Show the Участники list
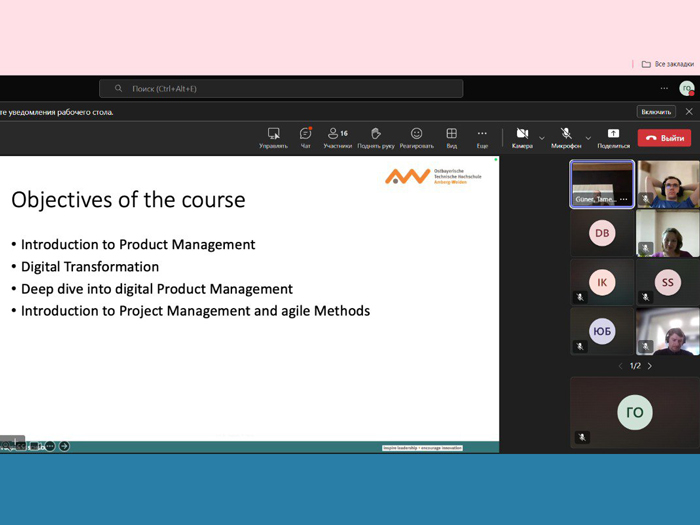 337,137
